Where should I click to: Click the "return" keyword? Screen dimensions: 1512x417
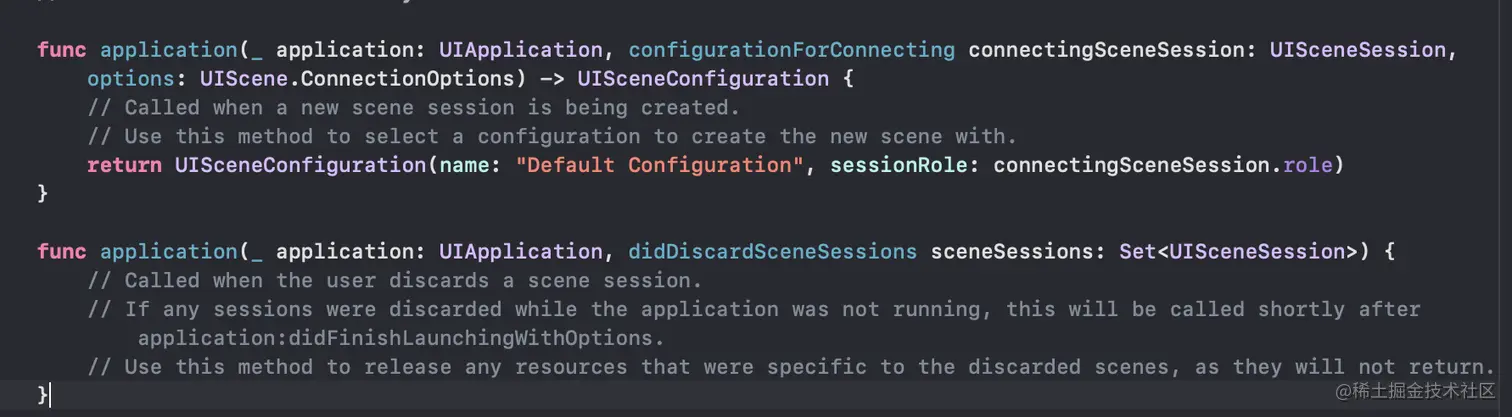(x=124, y=165)
